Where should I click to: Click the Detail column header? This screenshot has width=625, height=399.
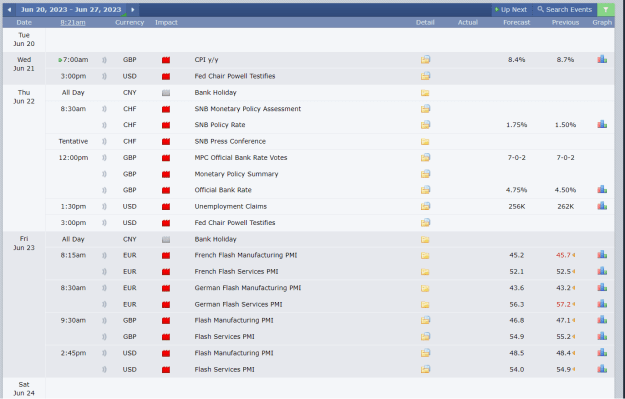425,23
